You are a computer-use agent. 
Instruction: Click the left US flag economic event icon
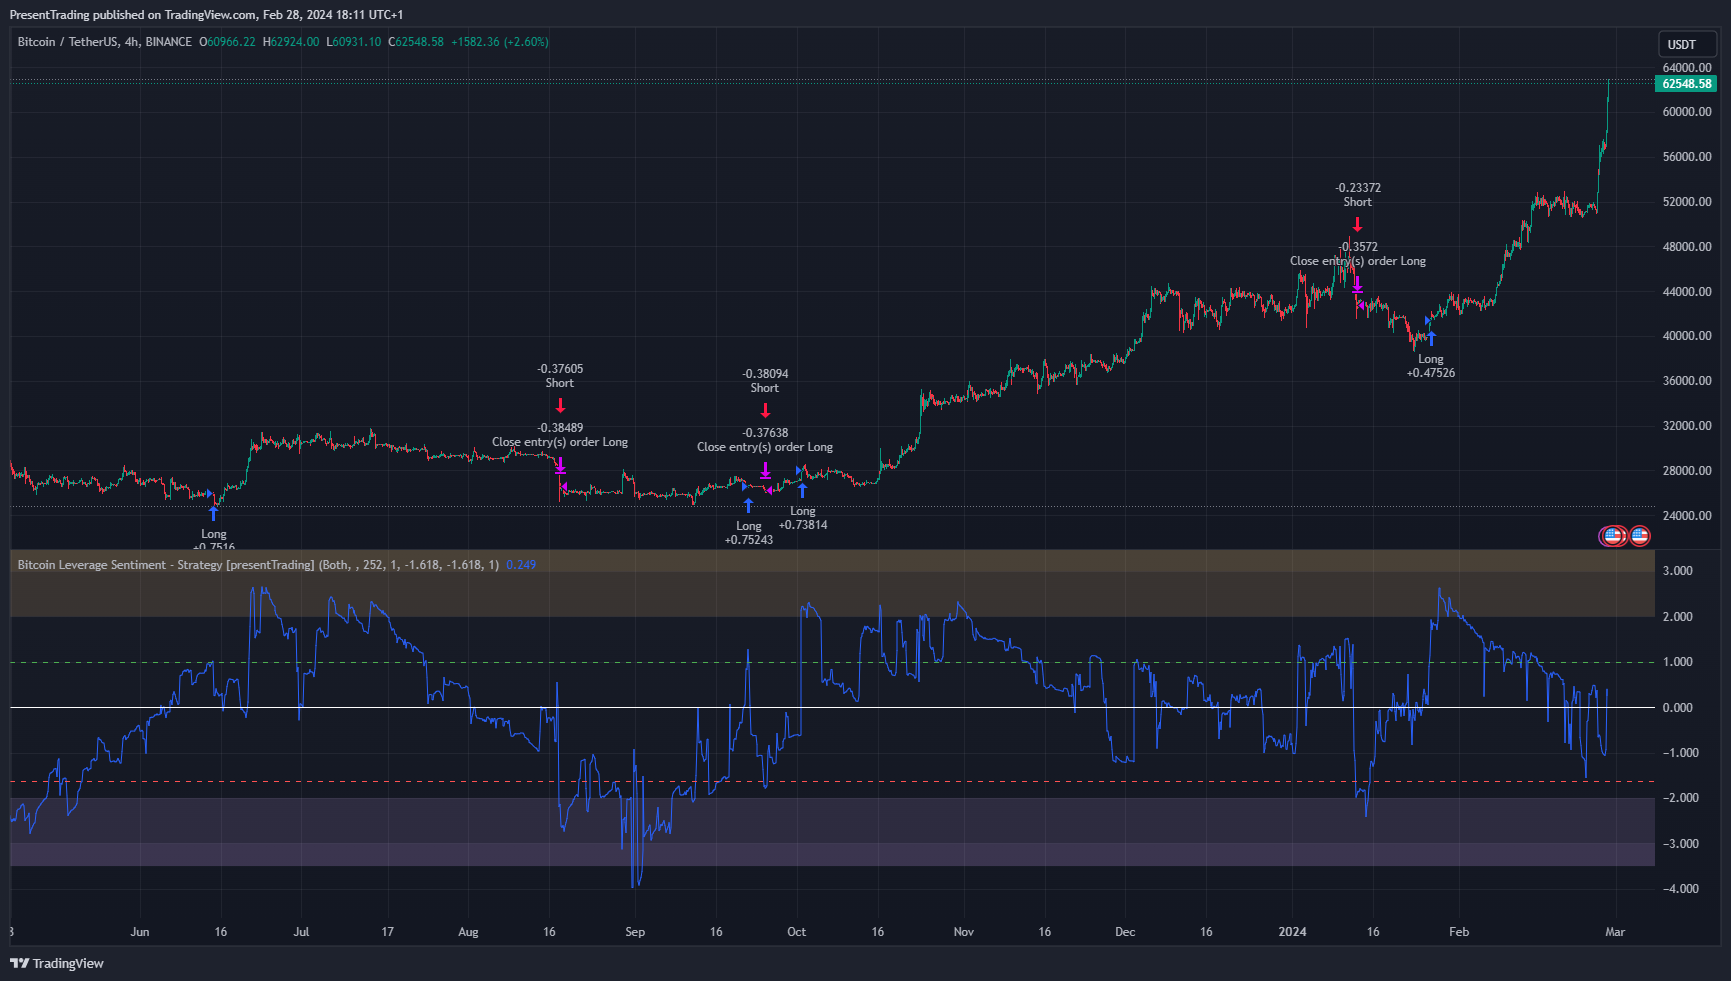tap(1613, 536)
